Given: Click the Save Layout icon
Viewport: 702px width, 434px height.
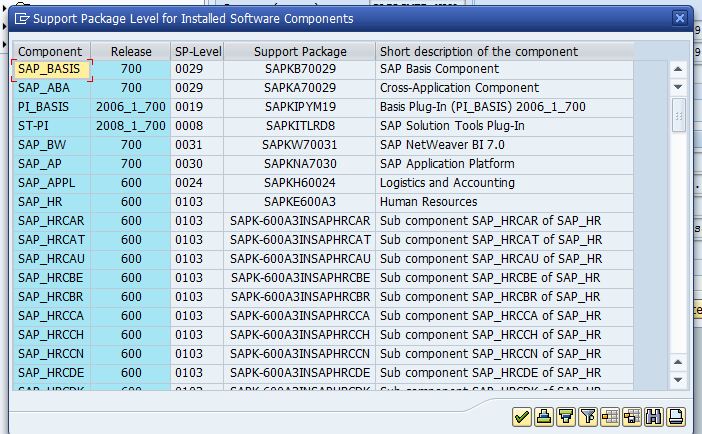Looking at the screenshot, I should (x=631, y=417).
